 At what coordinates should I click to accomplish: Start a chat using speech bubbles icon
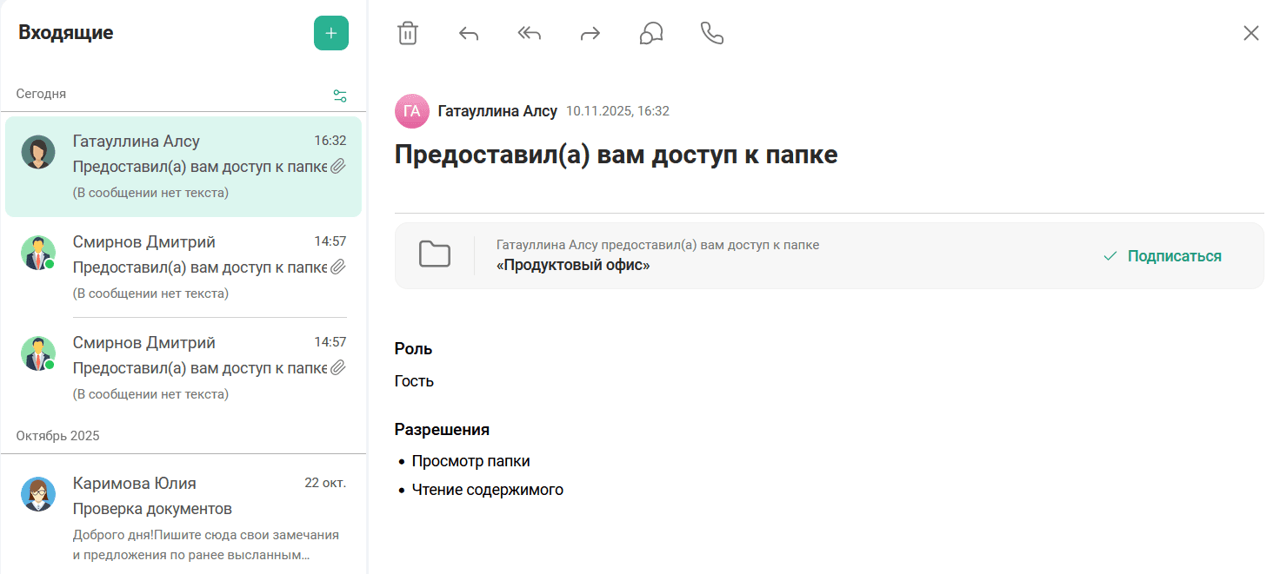point(651,34)
